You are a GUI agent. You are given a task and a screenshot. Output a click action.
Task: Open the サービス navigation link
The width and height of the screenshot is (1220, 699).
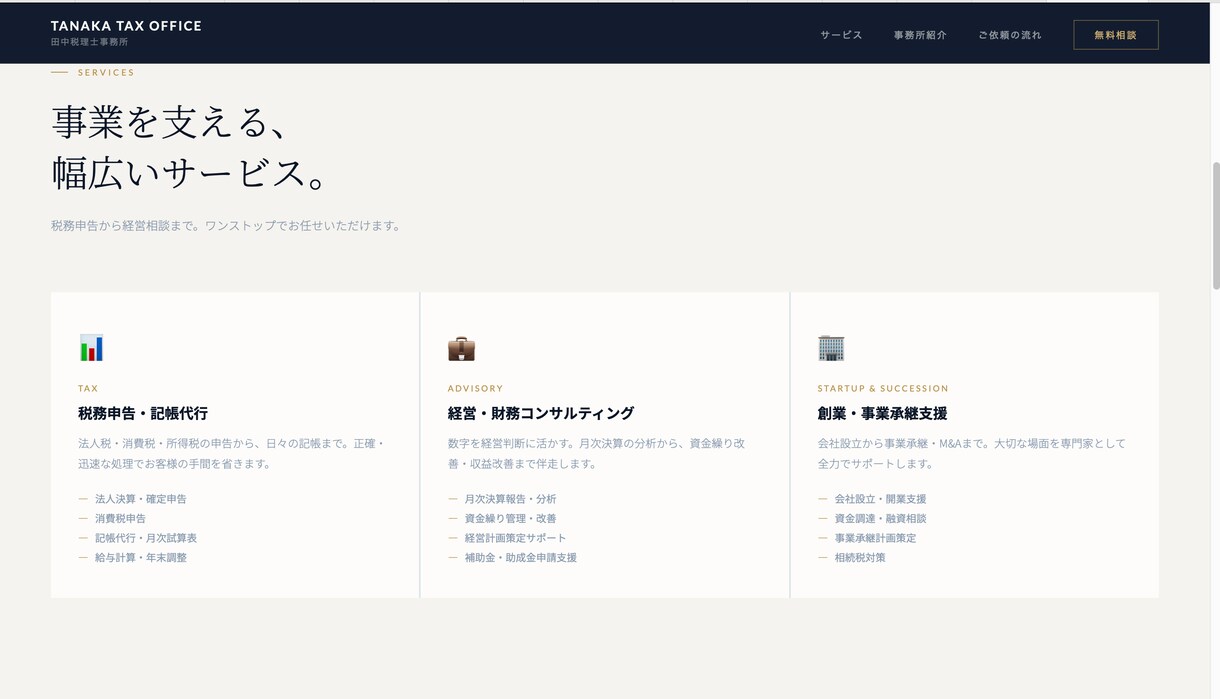coord(841,35)
